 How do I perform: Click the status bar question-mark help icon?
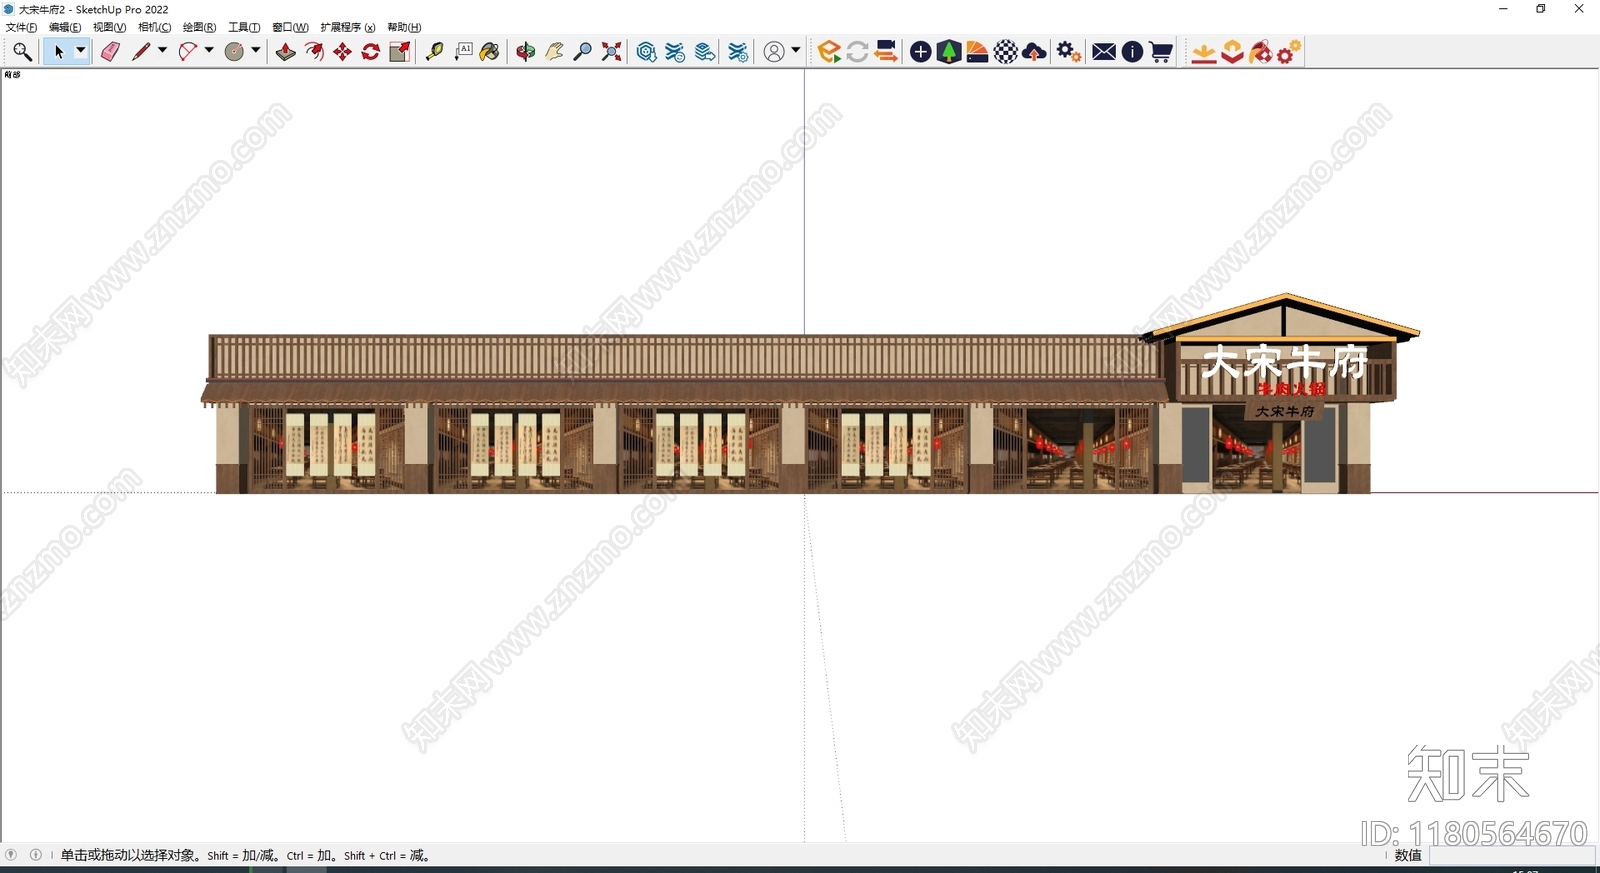coord(11,855)
